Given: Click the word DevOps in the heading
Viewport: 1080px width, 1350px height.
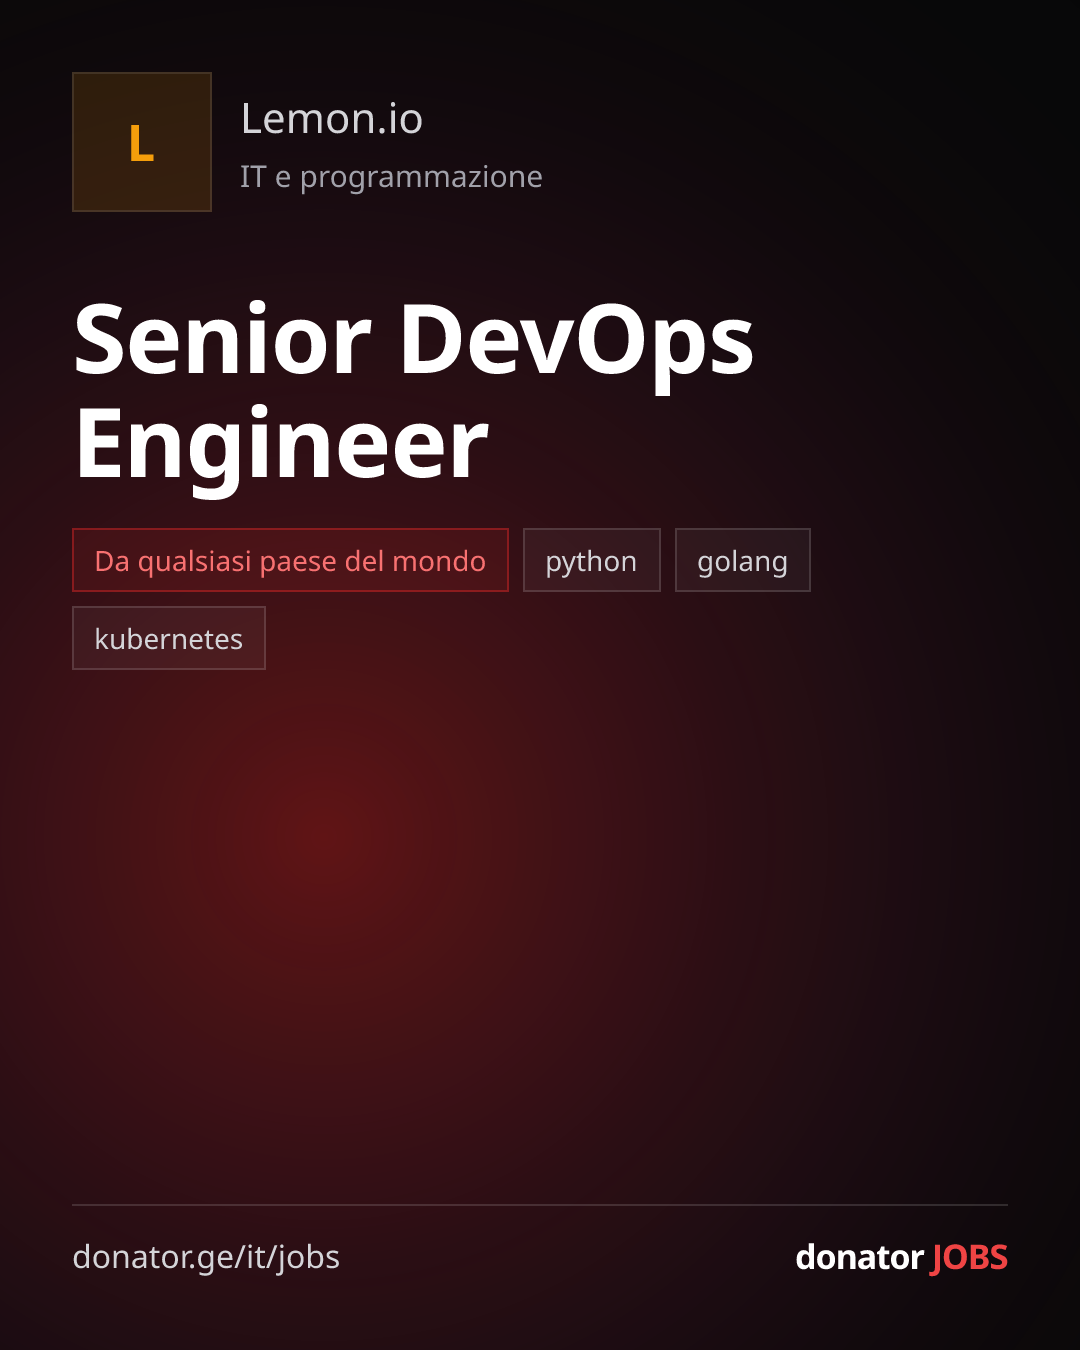Looking at the screenshot, I should [576, 342].
